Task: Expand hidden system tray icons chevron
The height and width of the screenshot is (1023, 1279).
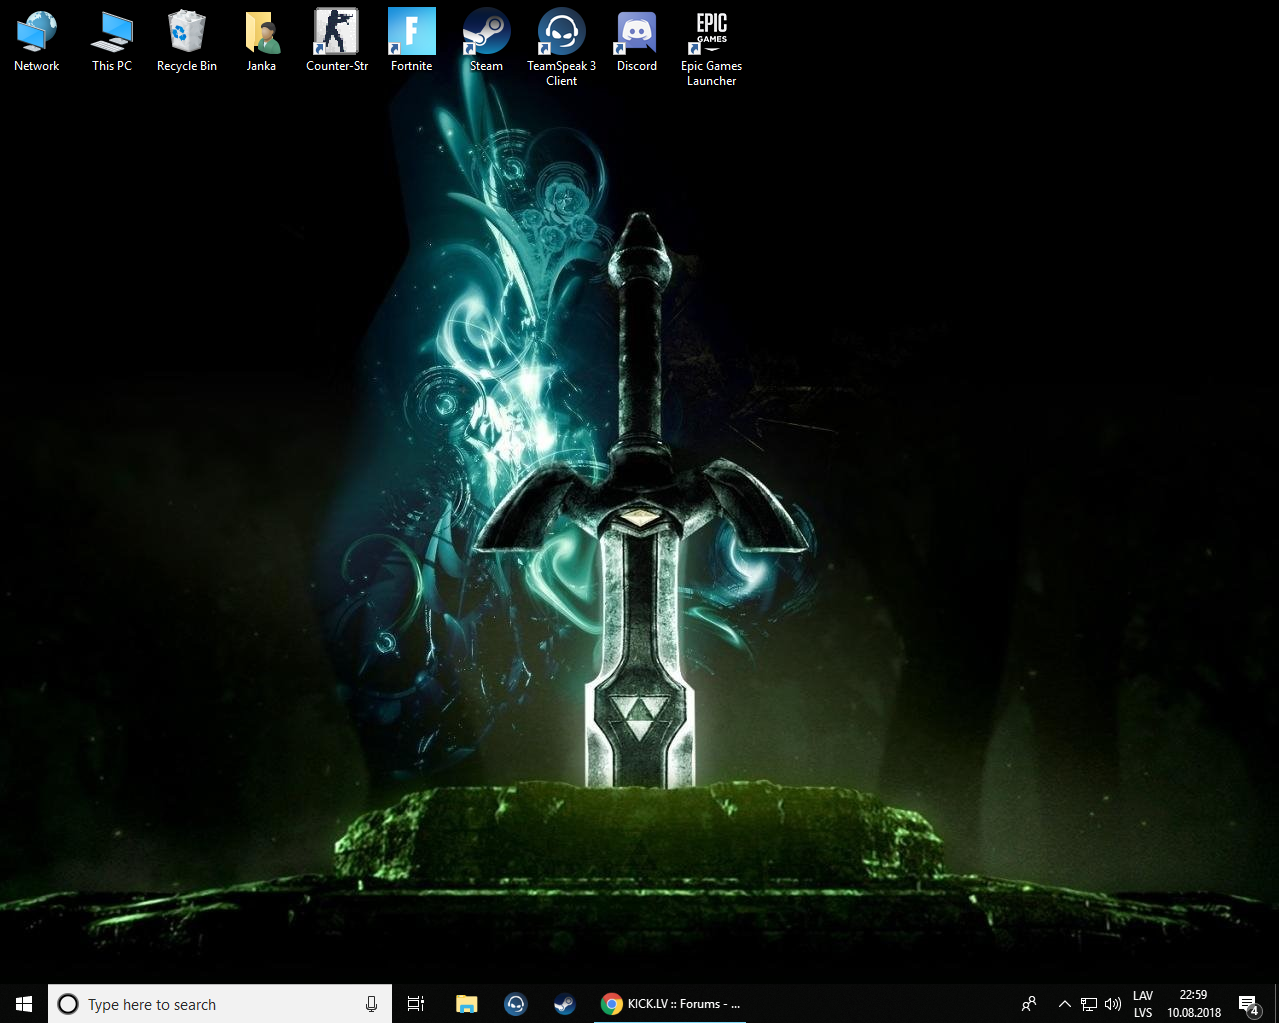Action: coord(1065,1004)
